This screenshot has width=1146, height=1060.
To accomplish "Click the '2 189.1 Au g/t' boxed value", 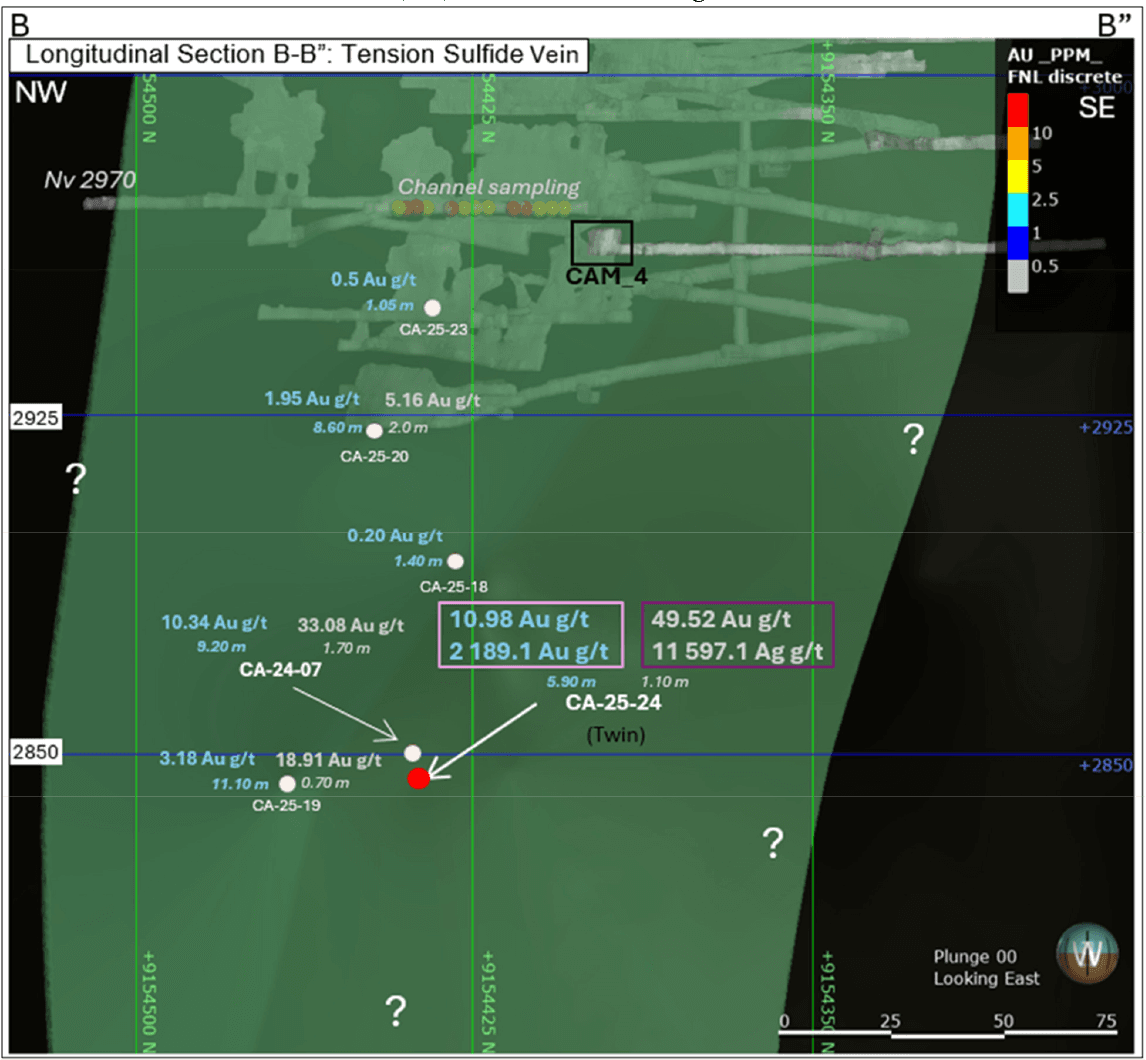I will click(528, 651).
